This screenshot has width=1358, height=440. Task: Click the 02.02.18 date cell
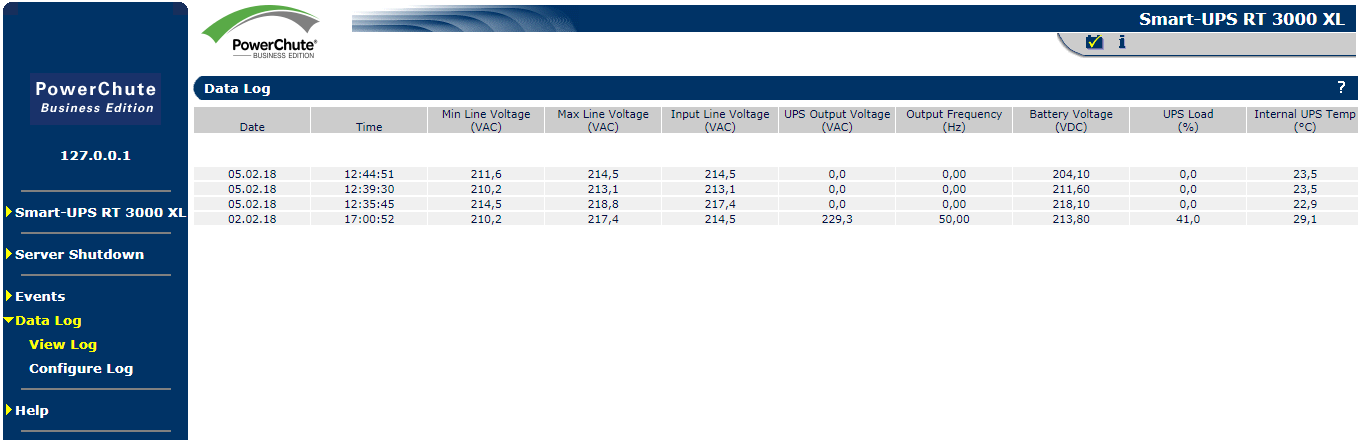(x=252, y=219)
